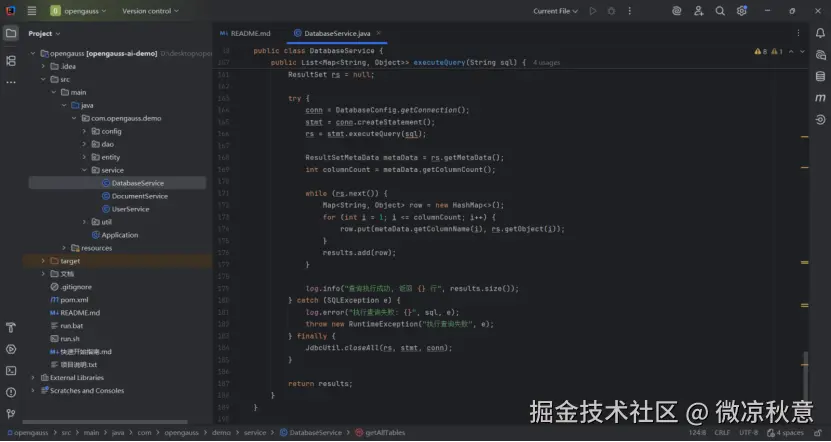Open the Notifications bell panel
The image size is (831, 442).
coord(820,33)
